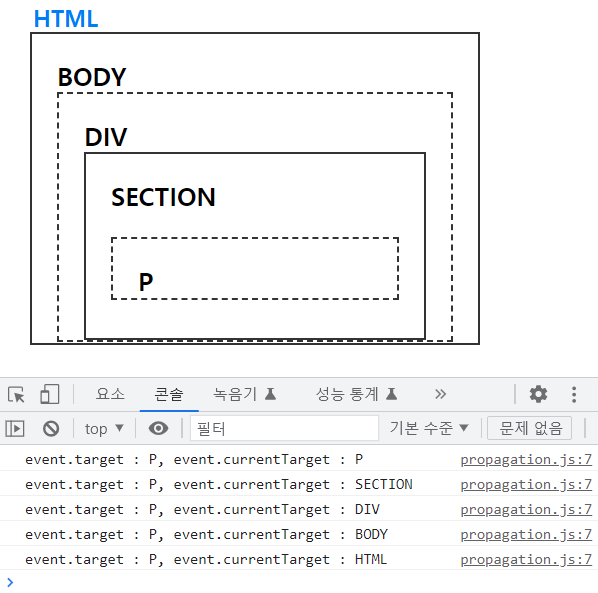The image size is (598, 593).
Task: Click the 문제 없음 button
Action: click(529, 428)
